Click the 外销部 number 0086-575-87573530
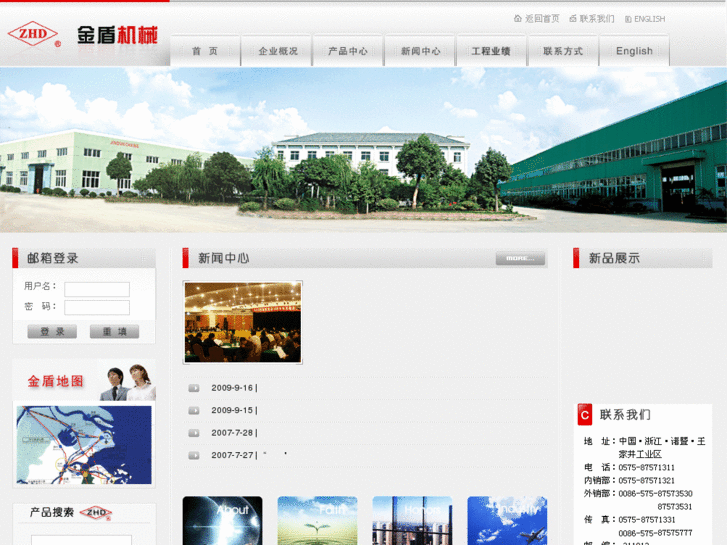Viewport: 727px width, 545px height. [x=655, y=494]
